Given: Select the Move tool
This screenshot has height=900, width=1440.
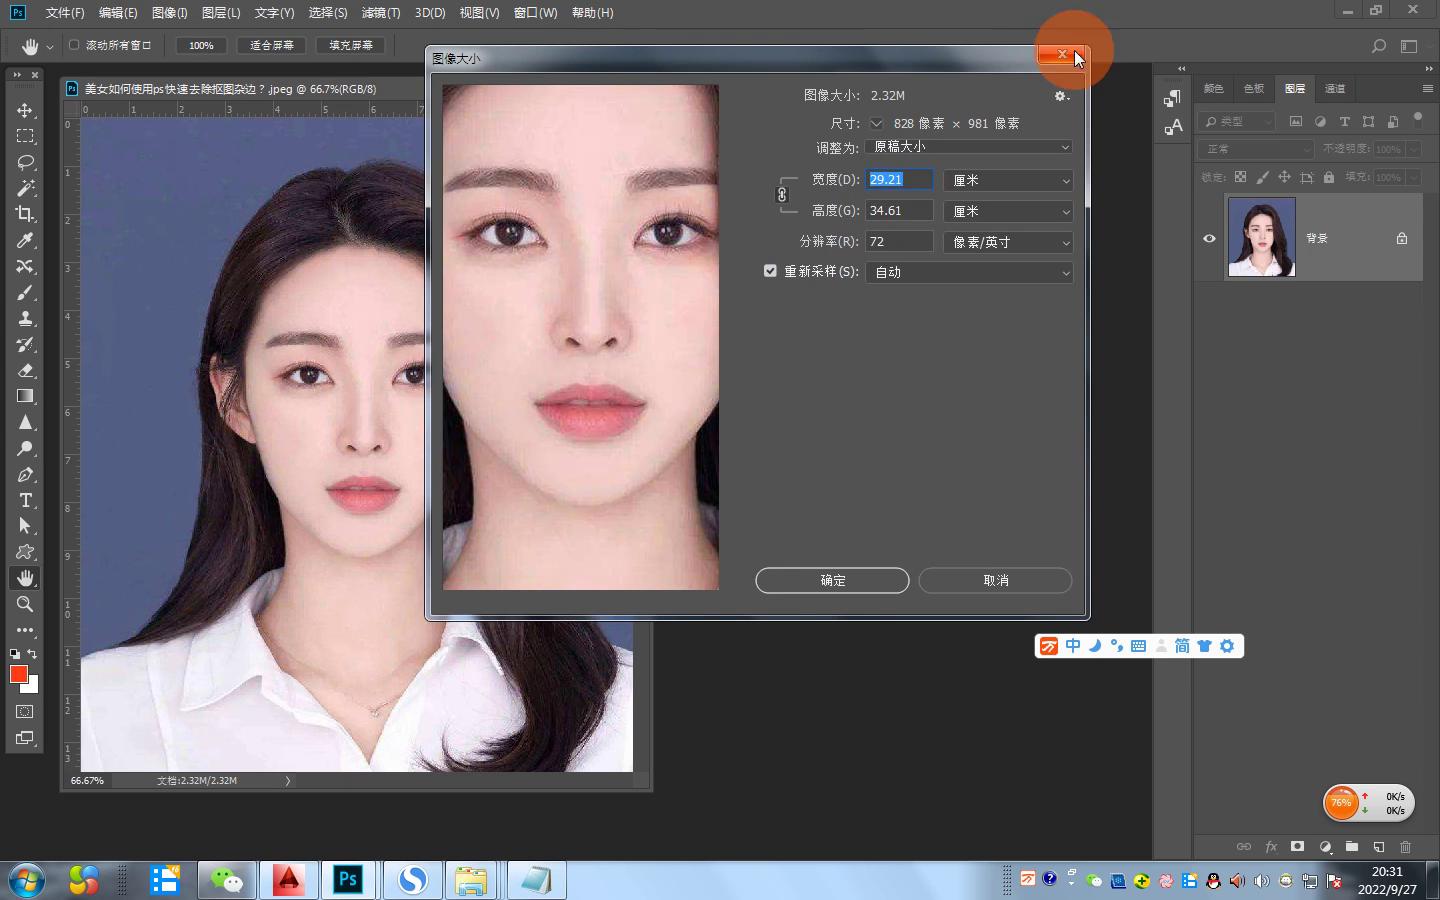Looking at the screenshot, I should tap(25, 110).
